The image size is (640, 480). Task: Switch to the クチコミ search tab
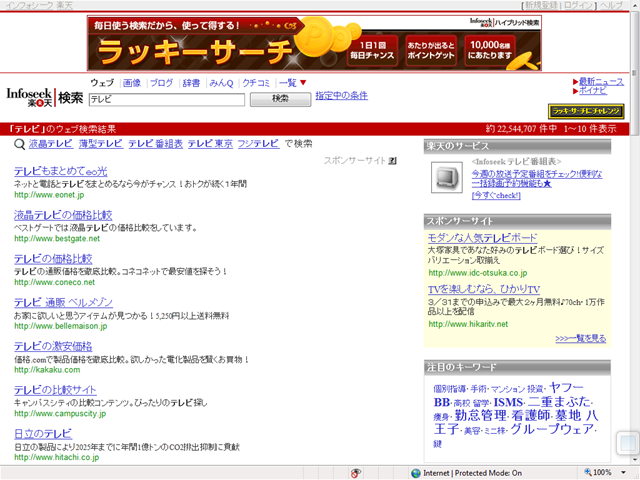[256, 83]
